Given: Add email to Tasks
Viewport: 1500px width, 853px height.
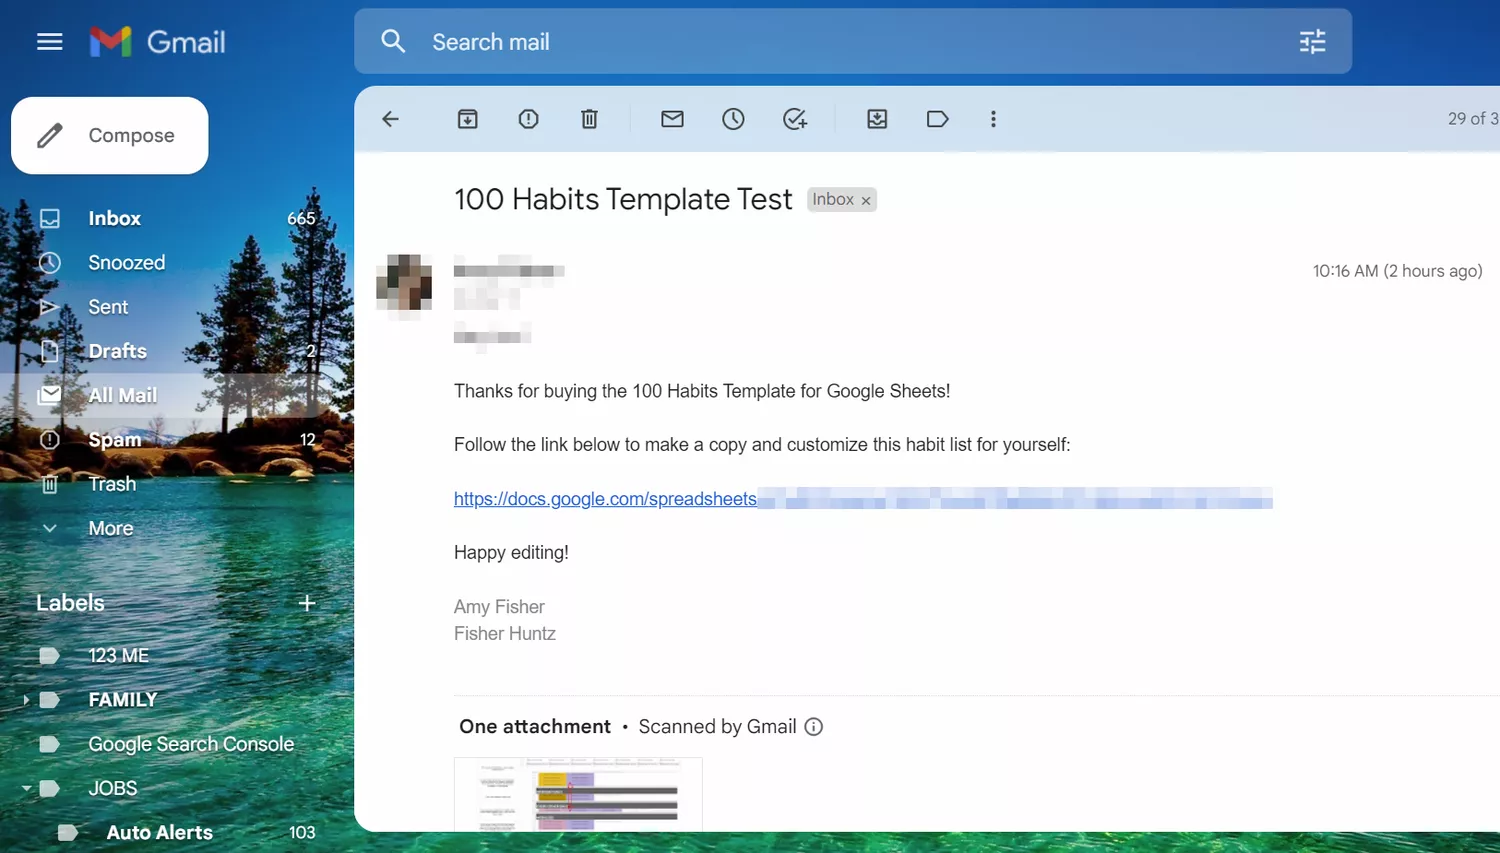Looking at the screenshot, I should (795, 119).
